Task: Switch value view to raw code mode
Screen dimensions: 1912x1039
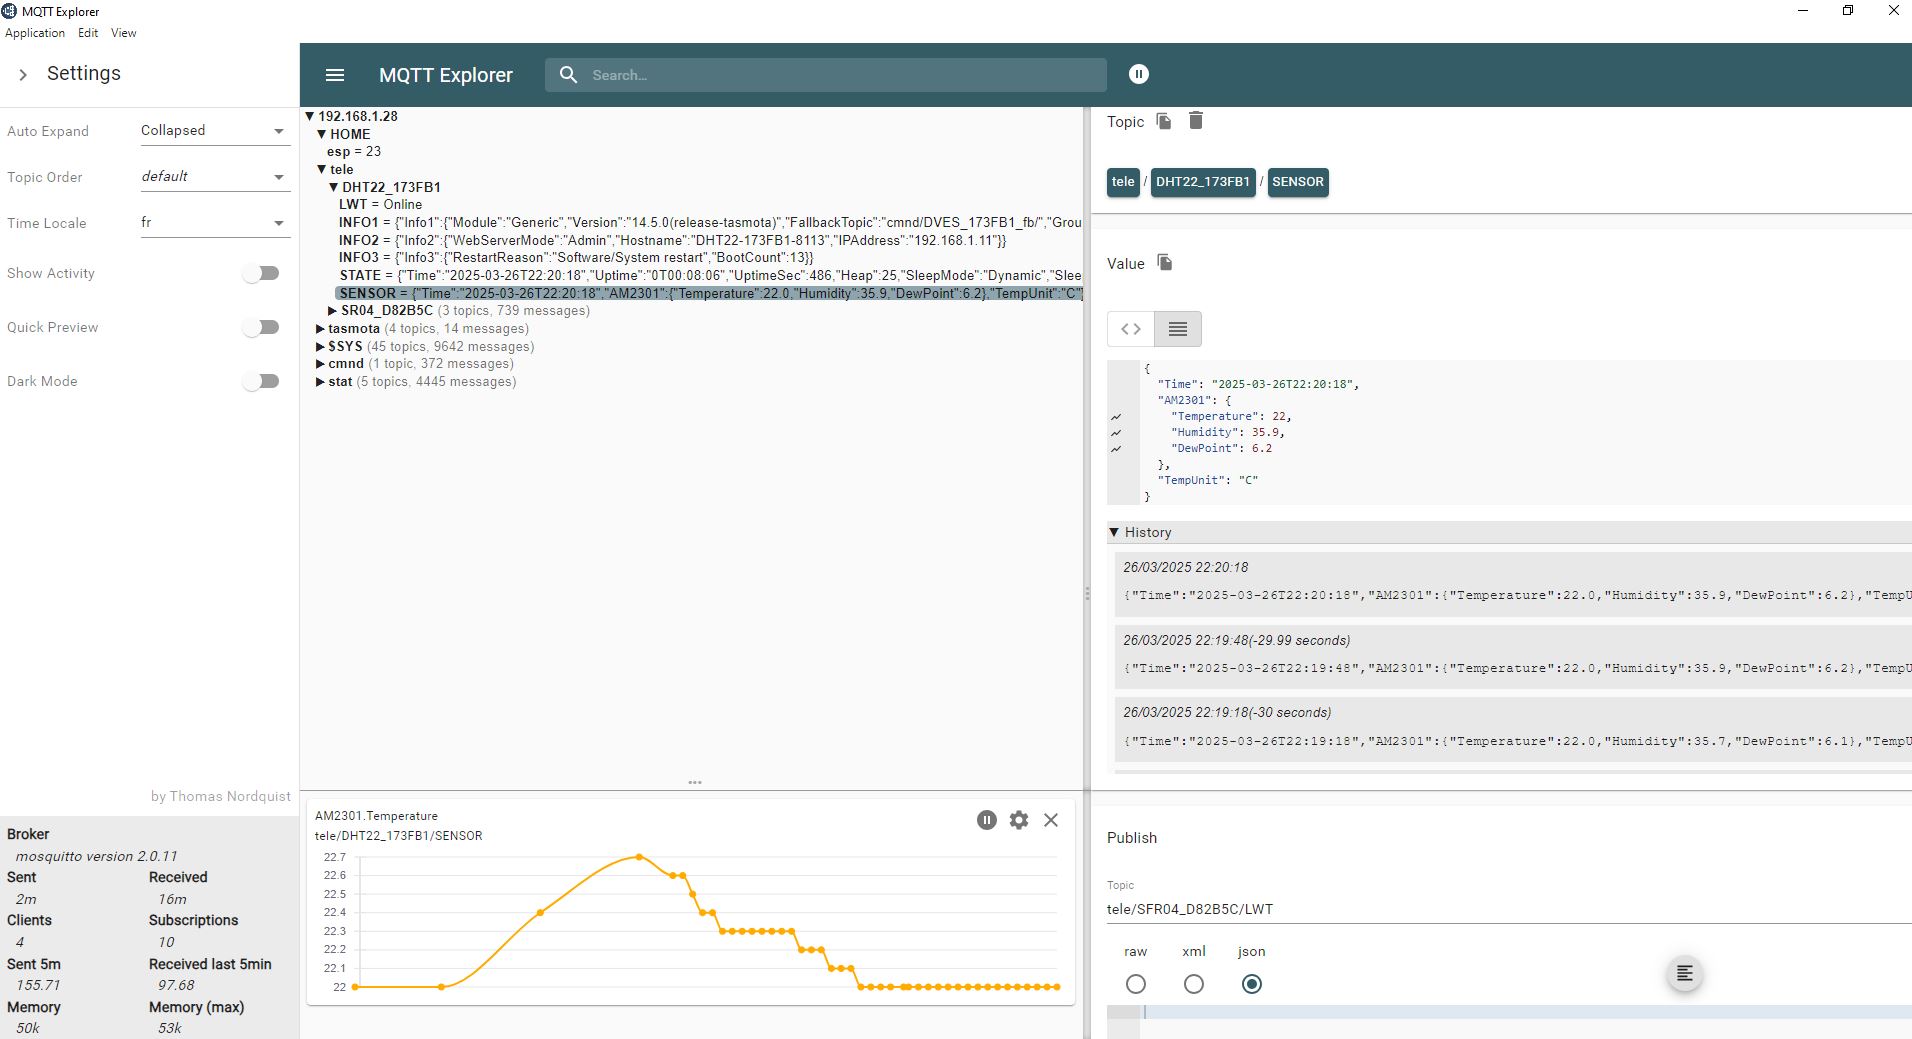Action: [1131, 329]
